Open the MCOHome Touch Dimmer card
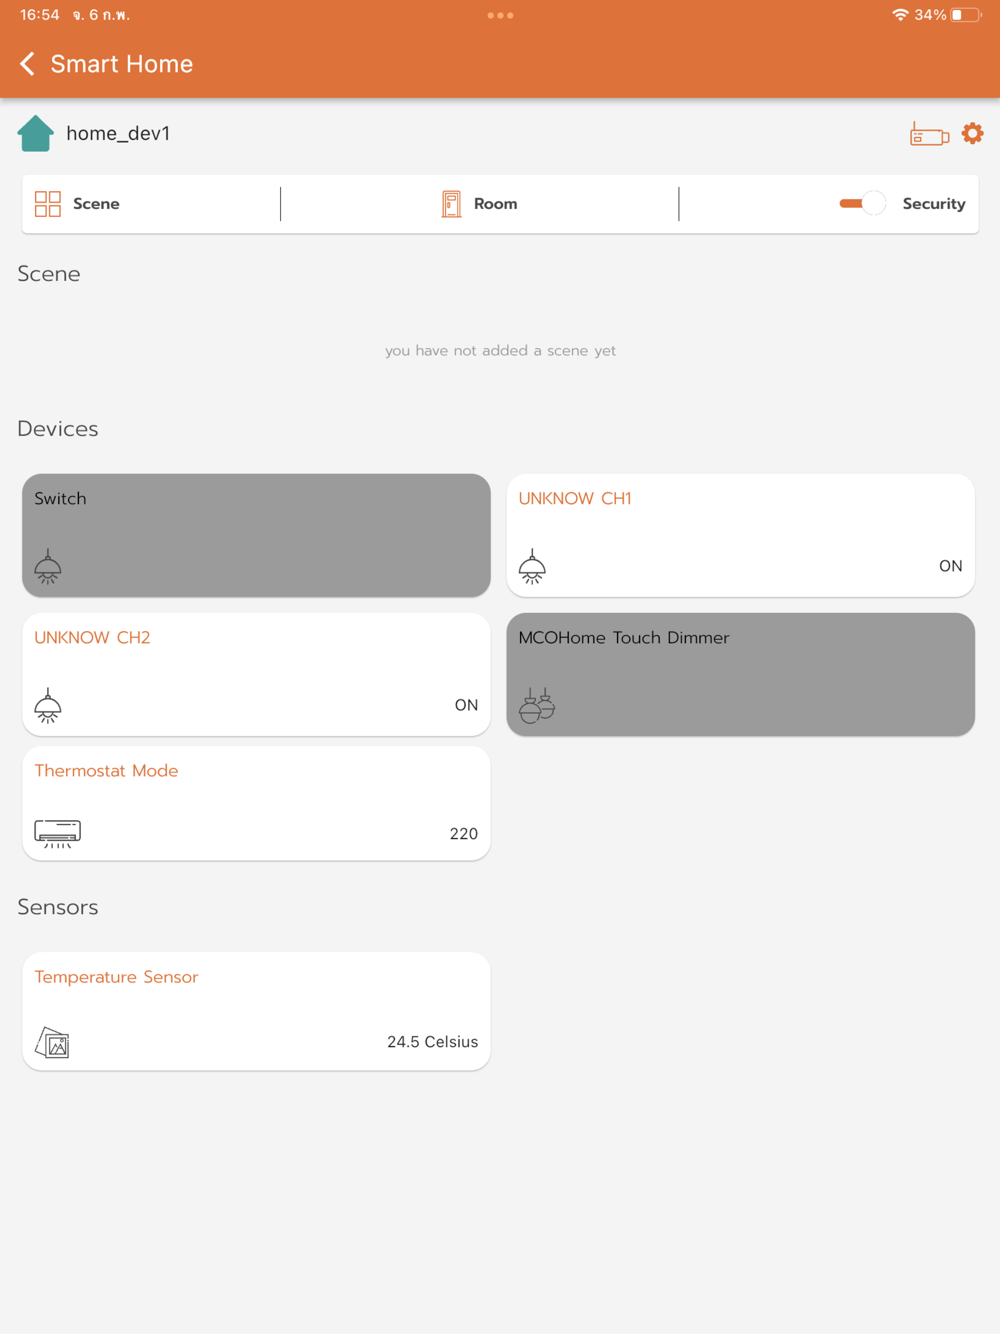Screen dimensions: 1000x1334 coord(740,674)
